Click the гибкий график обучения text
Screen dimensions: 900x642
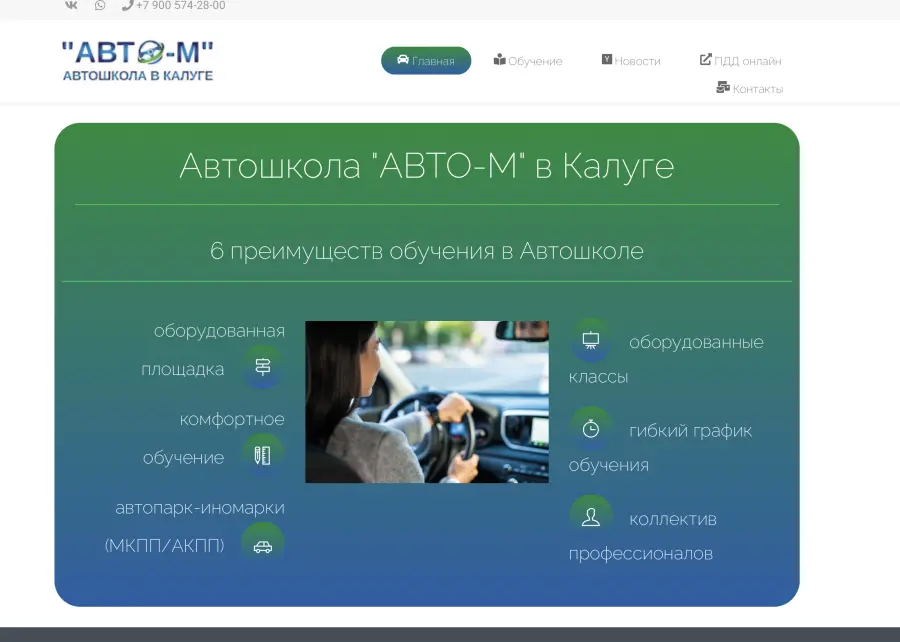660,447
